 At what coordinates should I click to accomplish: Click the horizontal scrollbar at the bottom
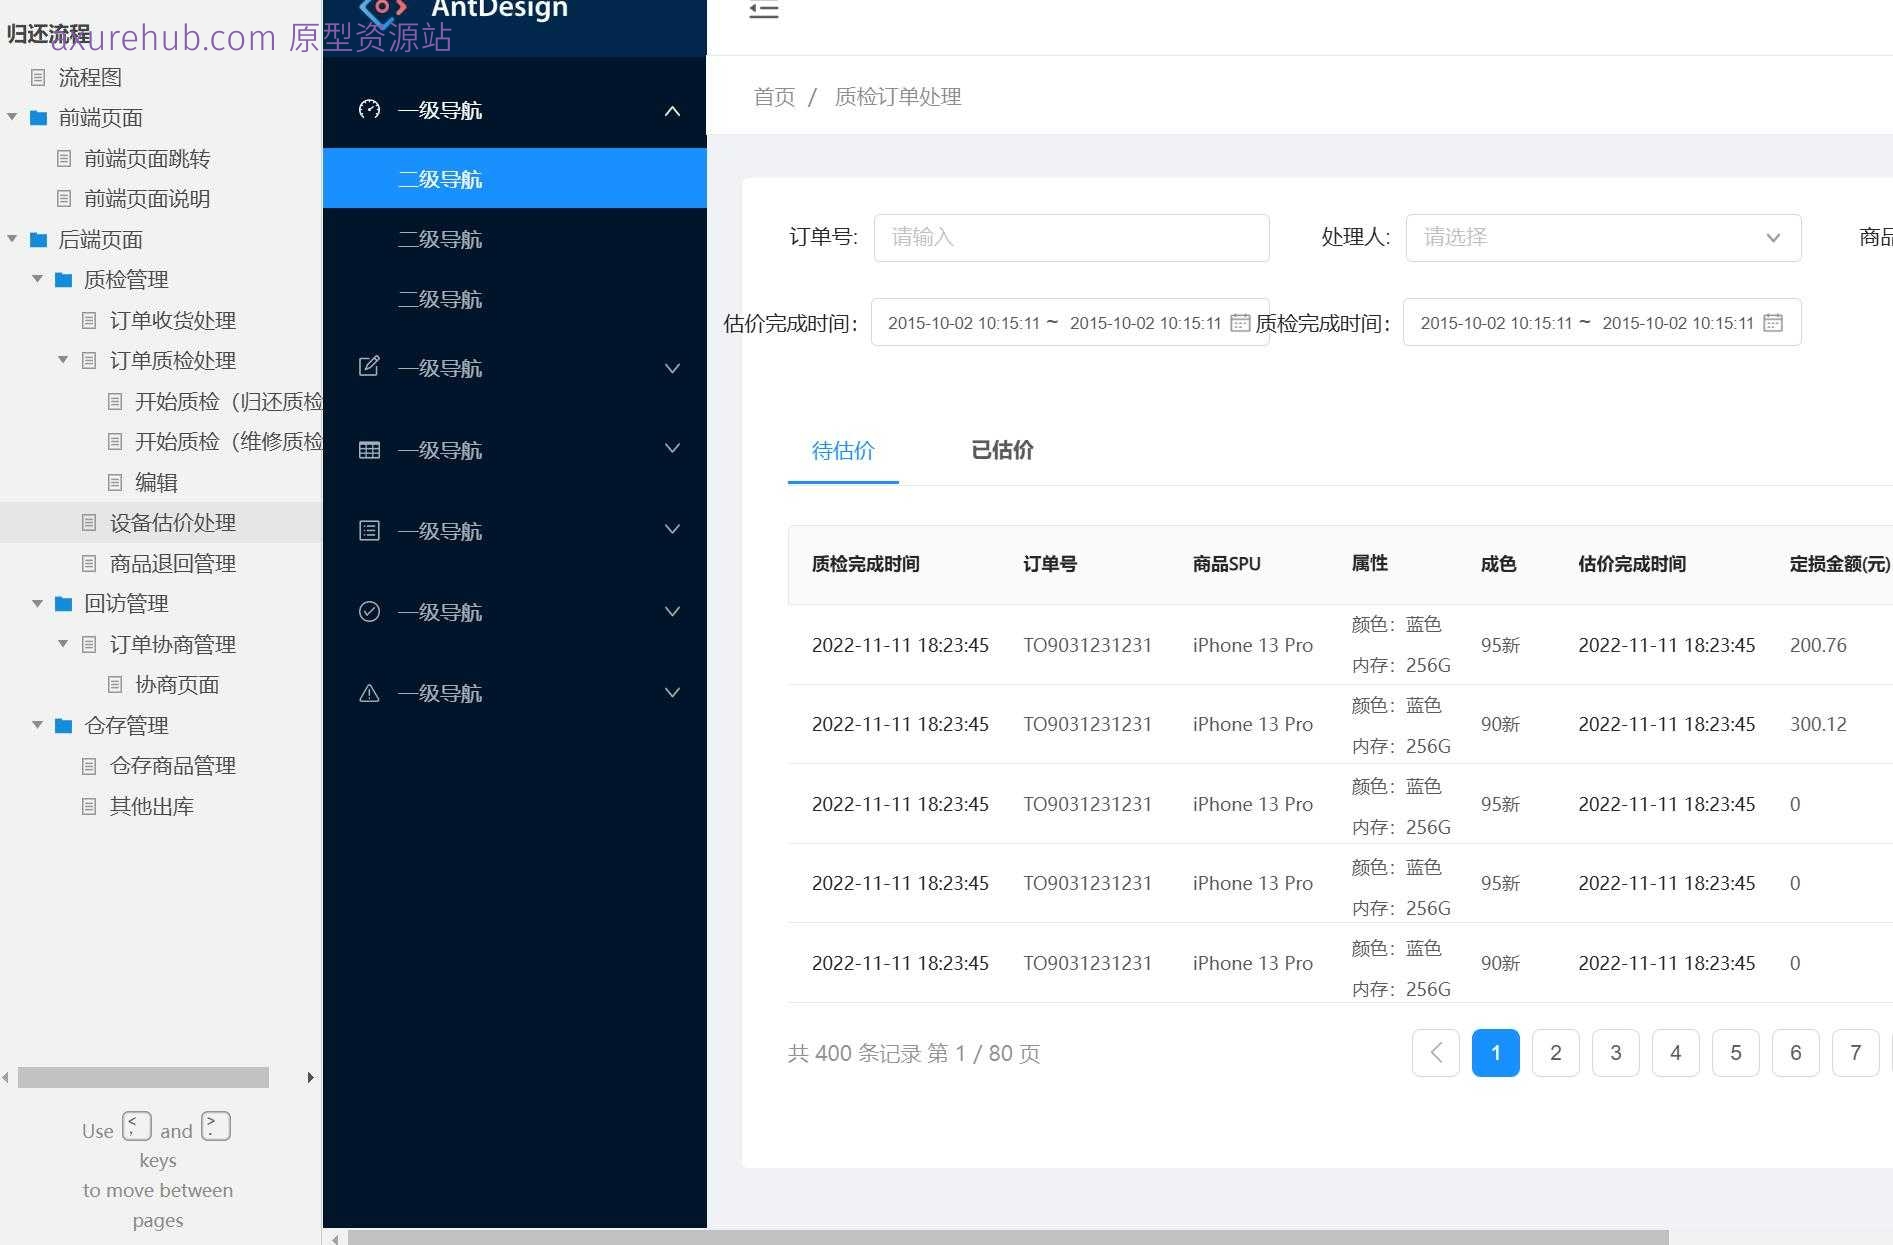pos(1000,1236)
